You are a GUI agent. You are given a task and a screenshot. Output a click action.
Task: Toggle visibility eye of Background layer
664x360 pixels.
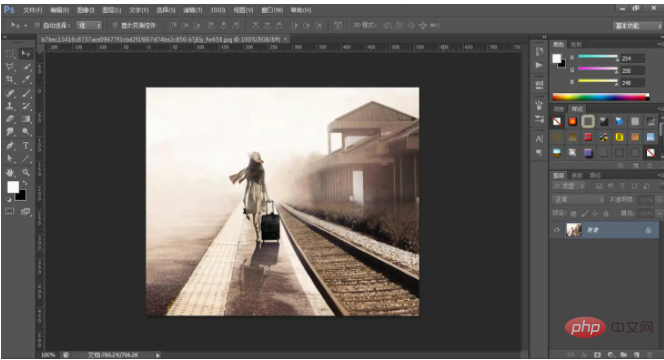[556, 230]
